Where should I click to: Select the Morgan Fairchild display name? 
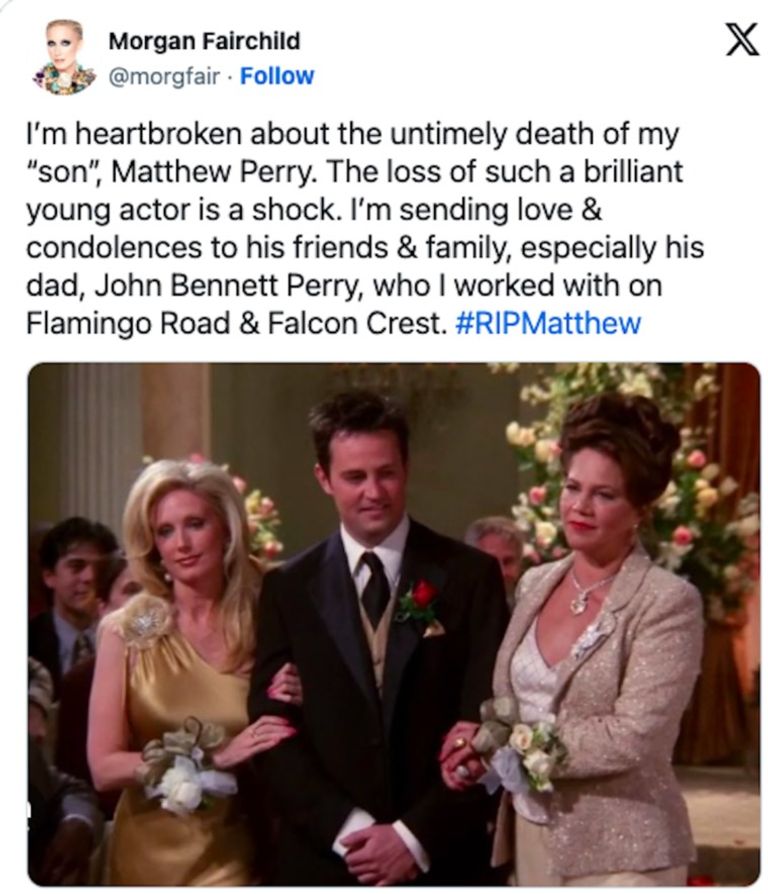204,41
